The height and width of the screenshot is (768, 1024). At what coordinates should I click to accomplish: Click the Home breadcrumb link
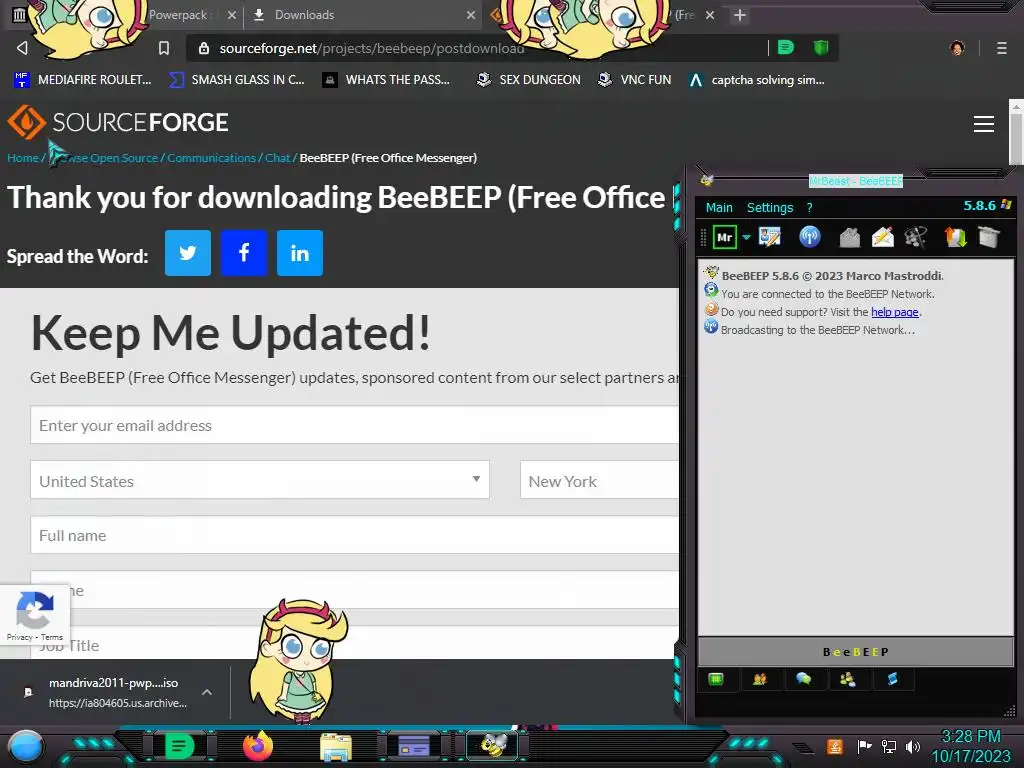23,158
